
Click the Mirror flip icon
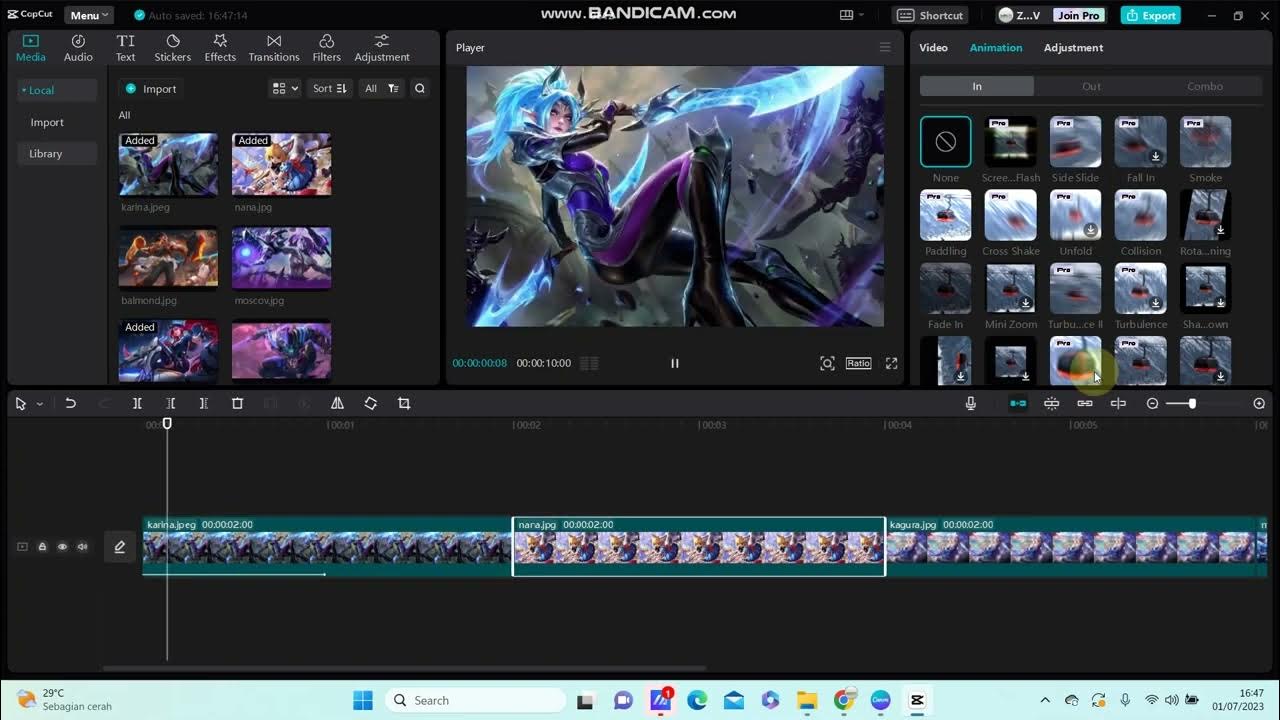337,403
